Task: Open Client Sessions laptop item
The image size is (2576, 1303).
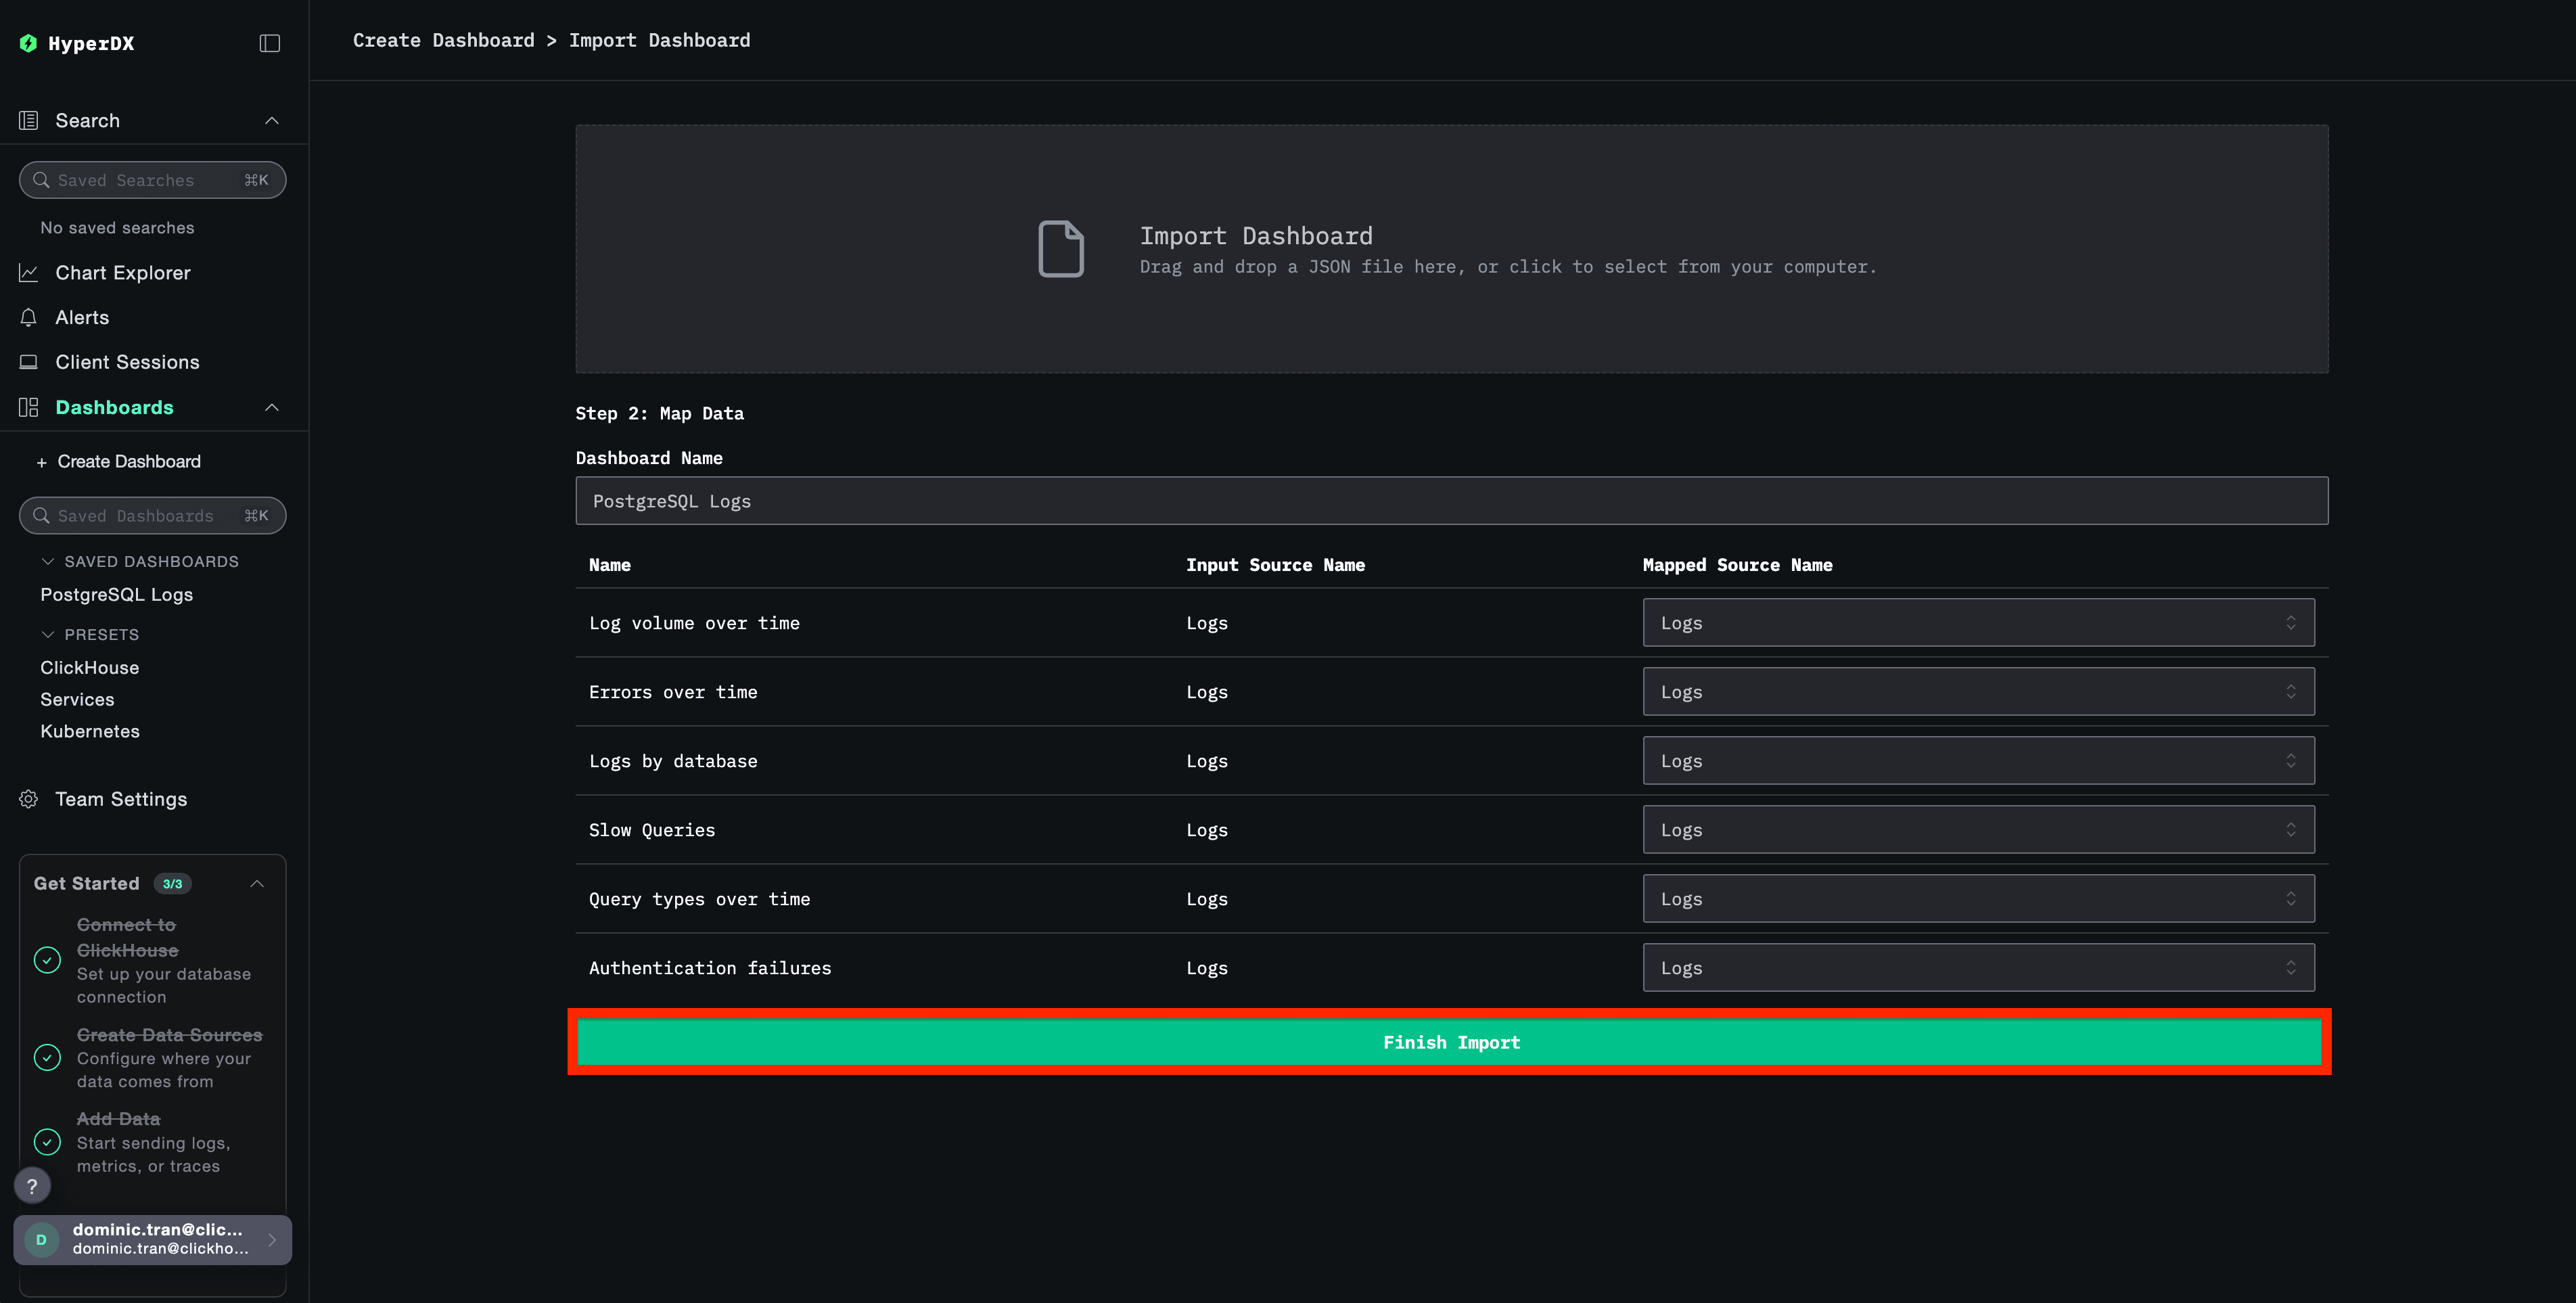Action: click(127, 362)
